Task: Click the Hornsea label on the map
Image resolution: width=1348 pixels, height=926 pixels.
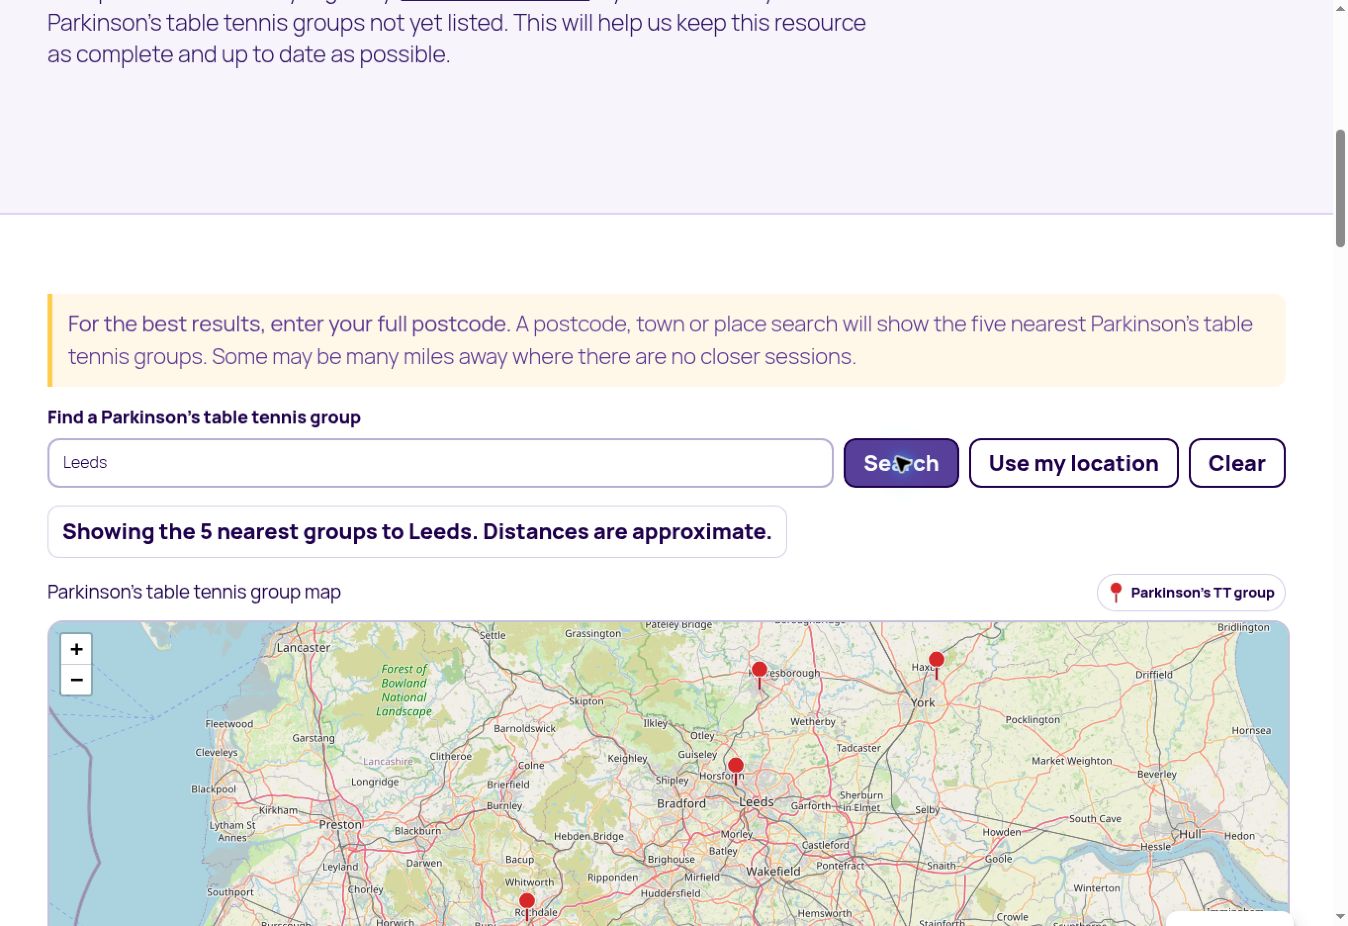Action: click(x=1252, y=730)
